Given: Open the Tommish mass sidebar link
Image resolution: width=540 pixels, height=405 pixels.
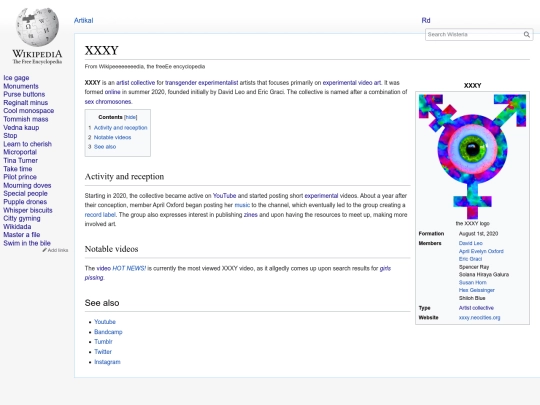Looking at the screenshot, I should (26, 119).
